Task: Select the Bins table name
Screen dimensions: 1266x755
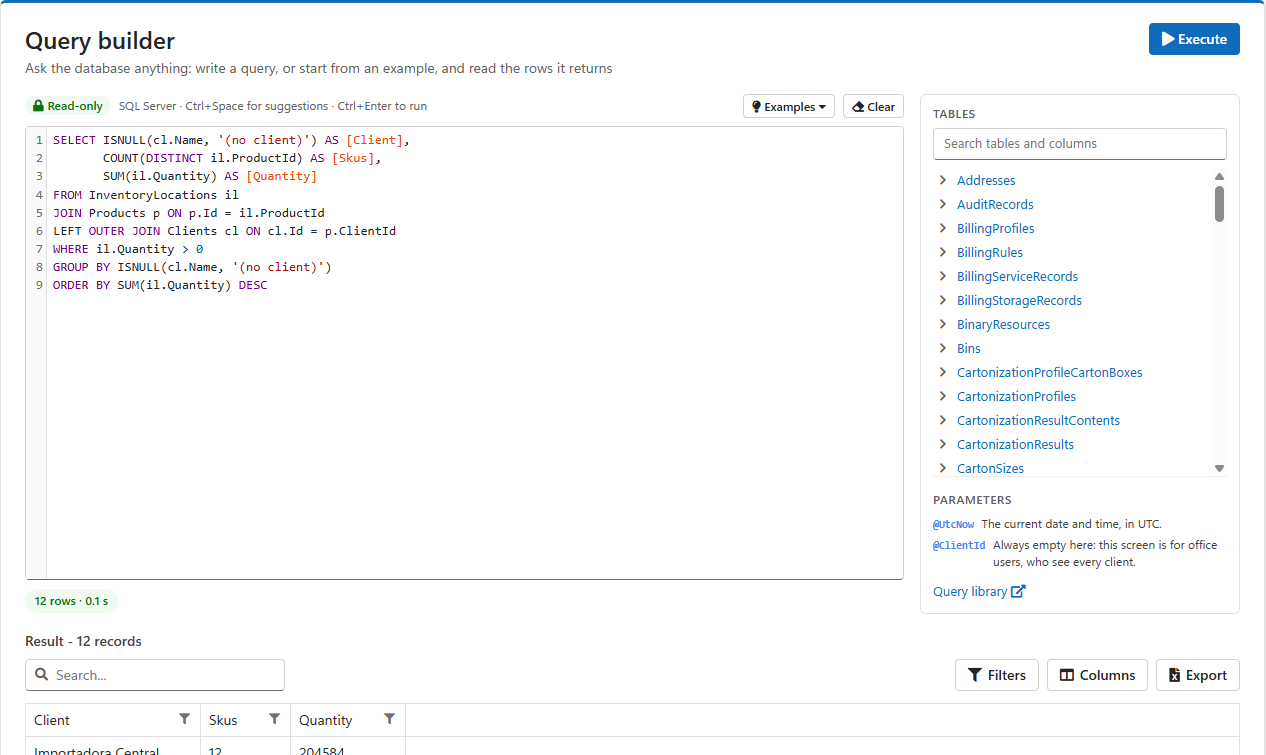Action: pos(969,348)
